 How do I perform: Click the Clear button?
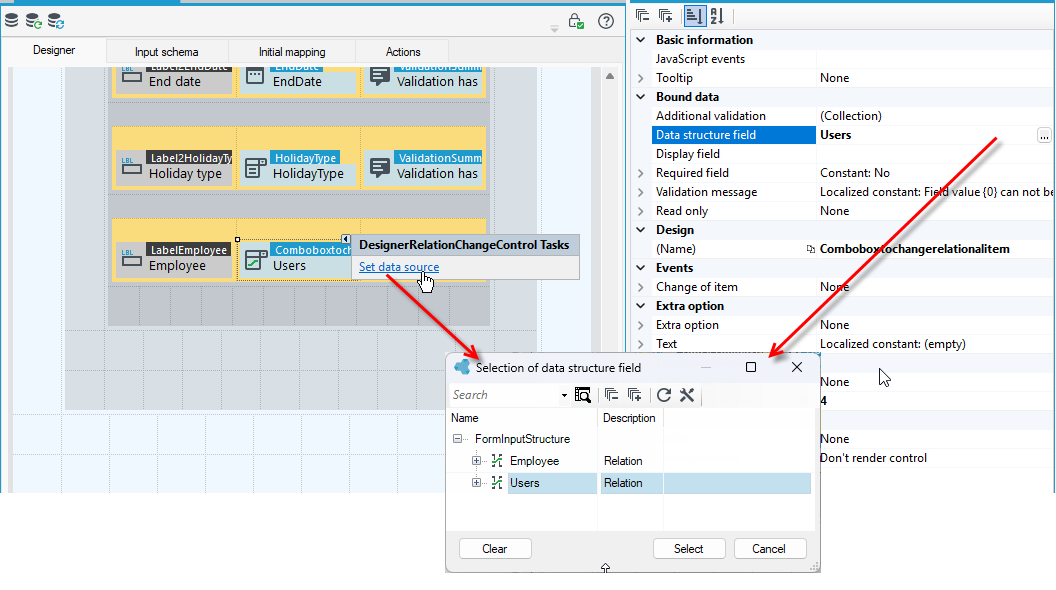pyautogui.click(x=495, y=549)
